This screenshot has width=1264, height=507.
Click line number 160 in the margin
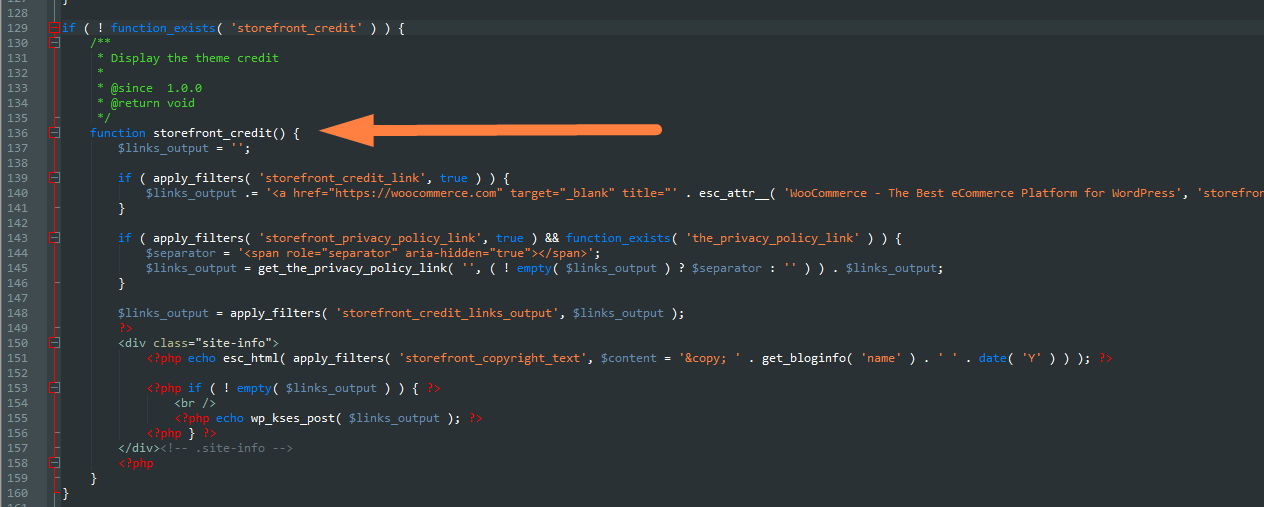[x=17, y=493]
